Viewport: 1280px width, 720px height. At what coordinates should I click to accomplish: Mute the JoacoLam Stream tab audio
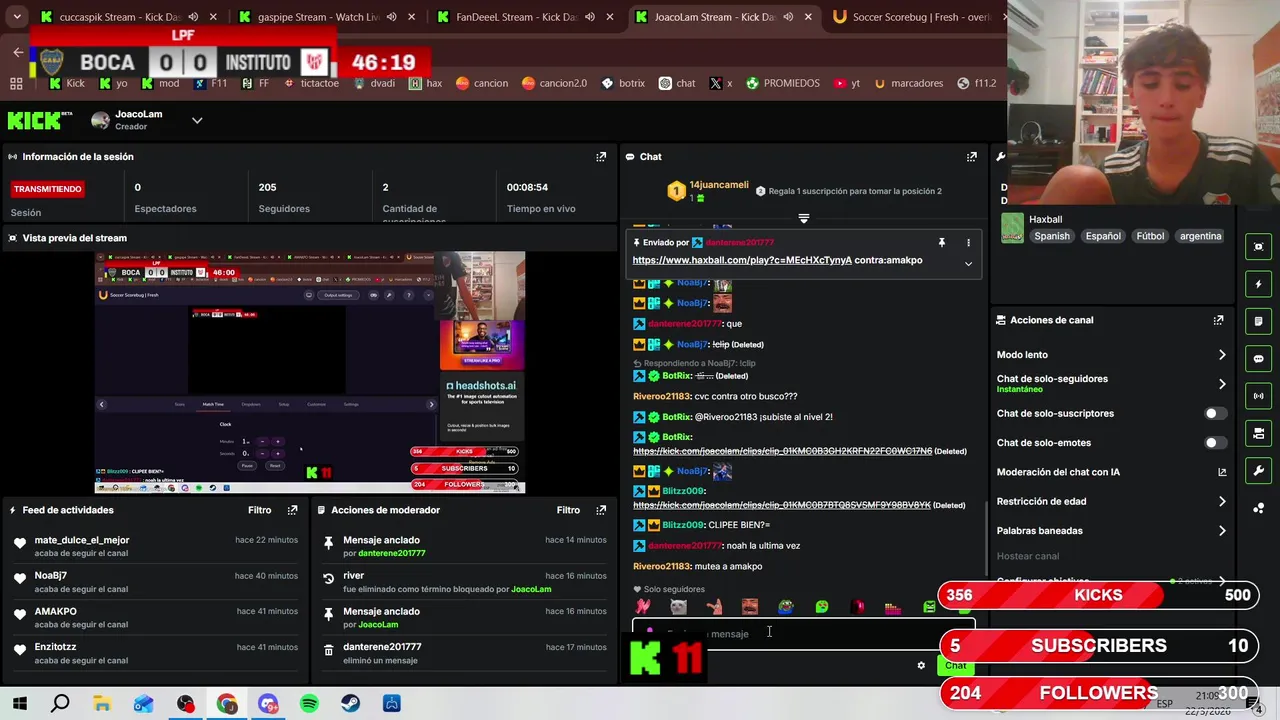click(x=787, y=17)
